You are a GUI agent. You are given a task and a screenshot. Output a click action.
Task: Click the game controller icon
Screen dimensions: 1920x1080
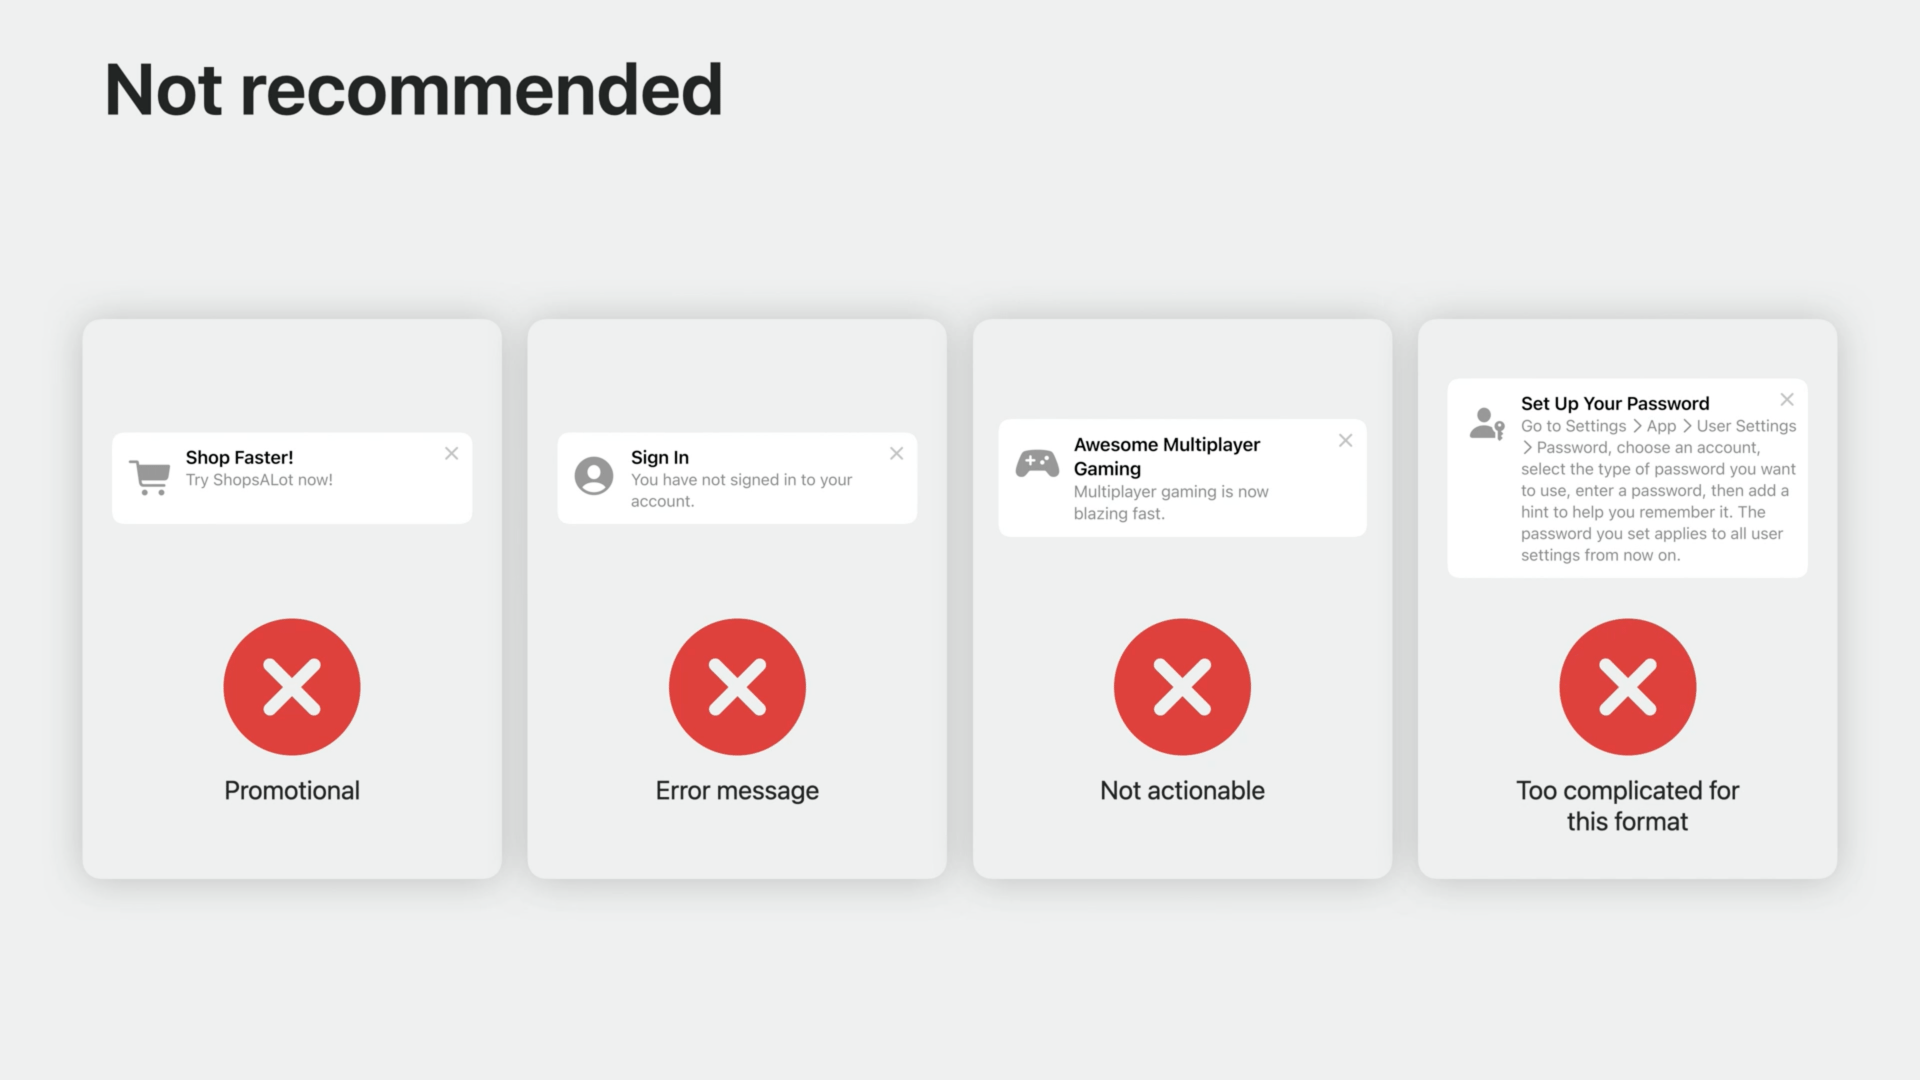pos(1037,463)
